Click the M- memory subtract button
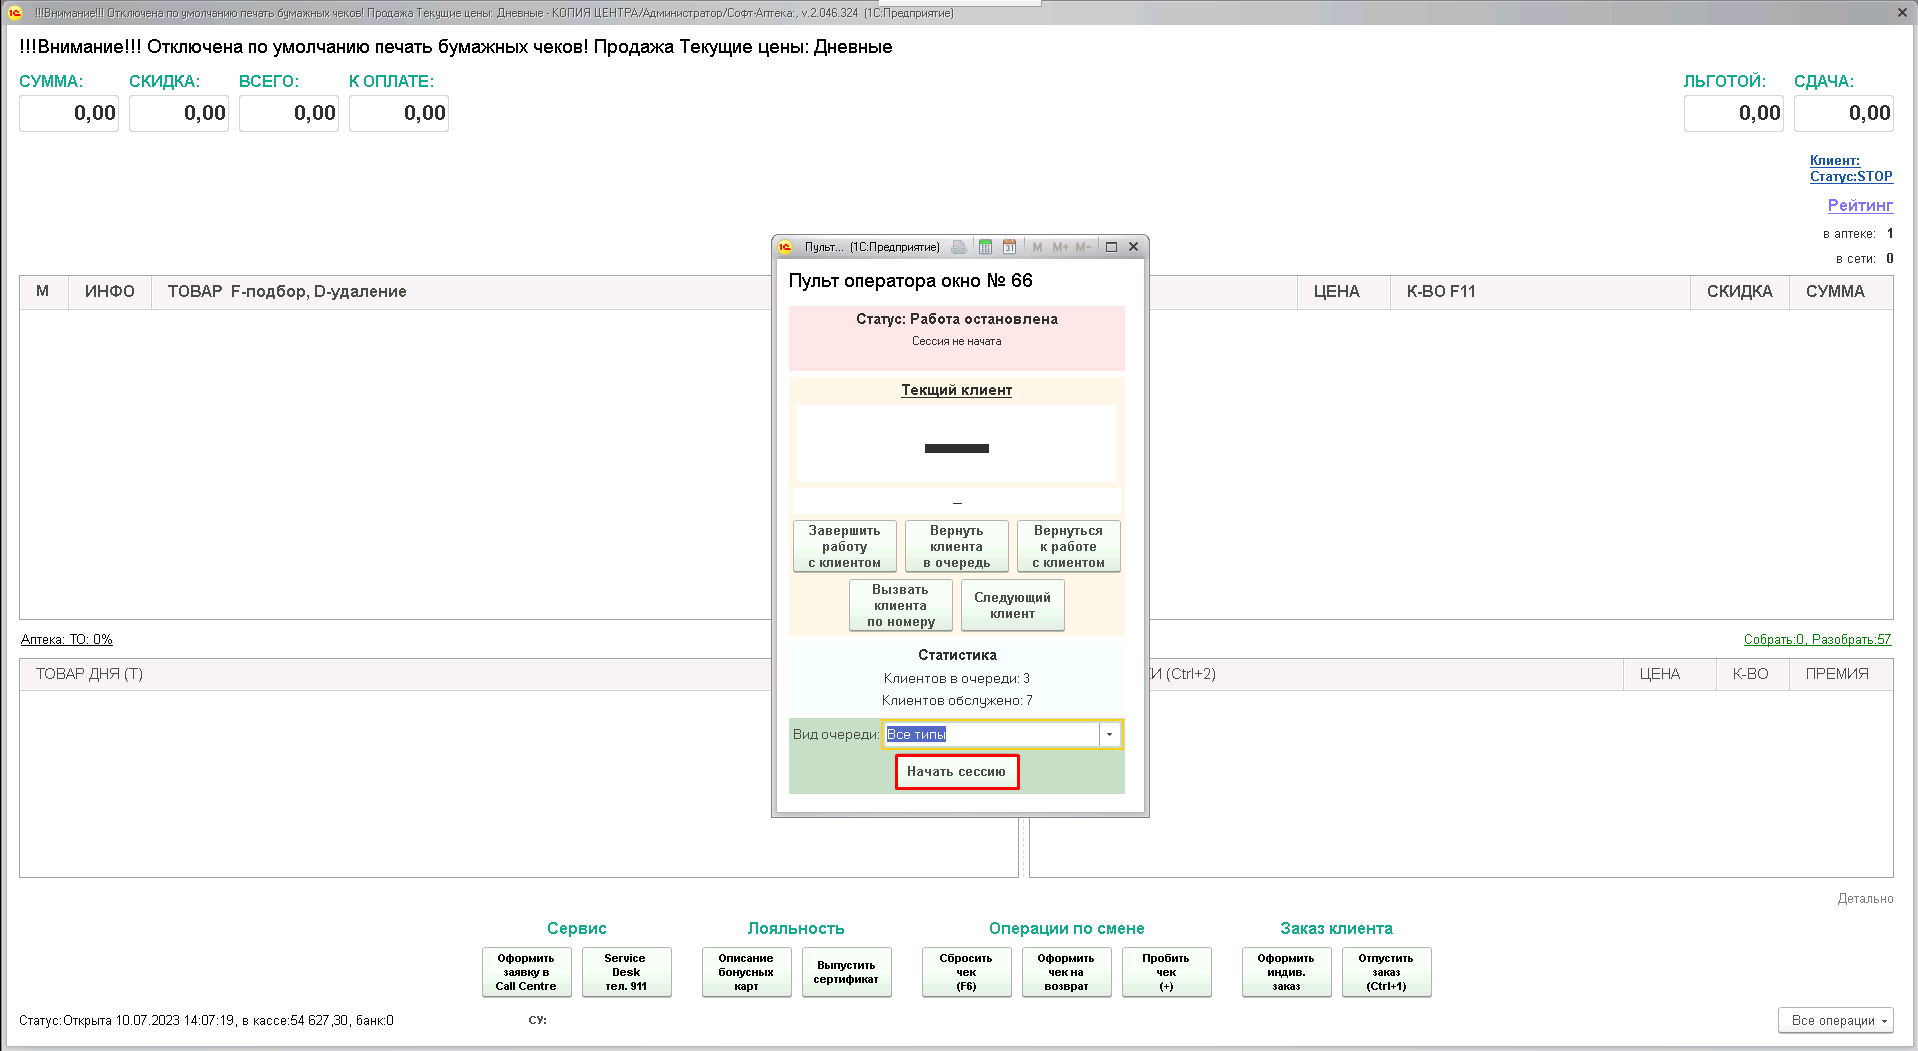Image resolution: width=1918 pixels, height=1051 pixels. click(1084, 247)
